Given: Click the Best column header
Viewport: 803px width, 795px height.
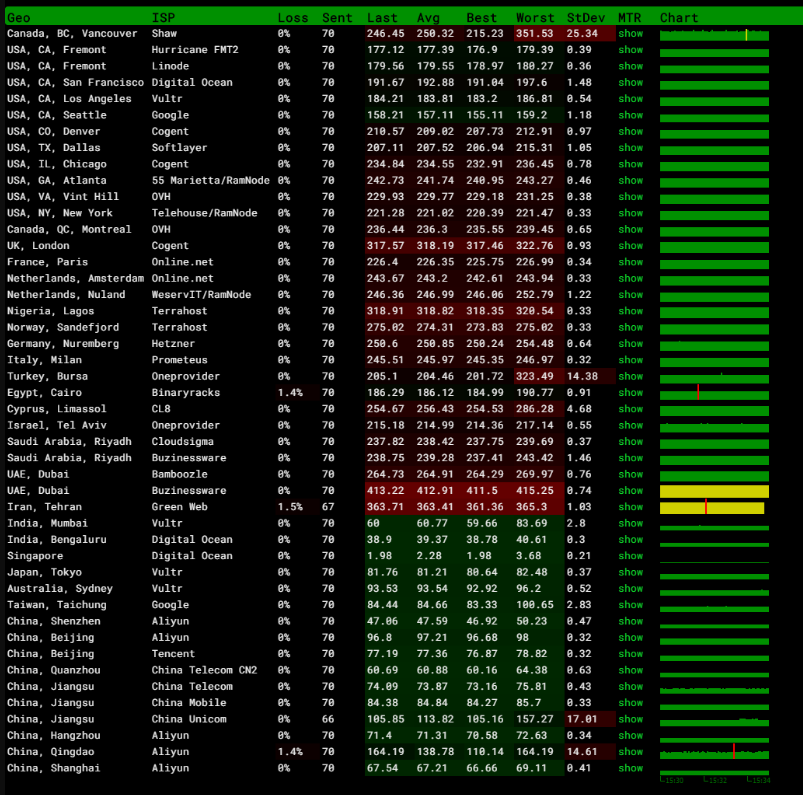Looking at the screenshot, I should (x=481, y=18).
